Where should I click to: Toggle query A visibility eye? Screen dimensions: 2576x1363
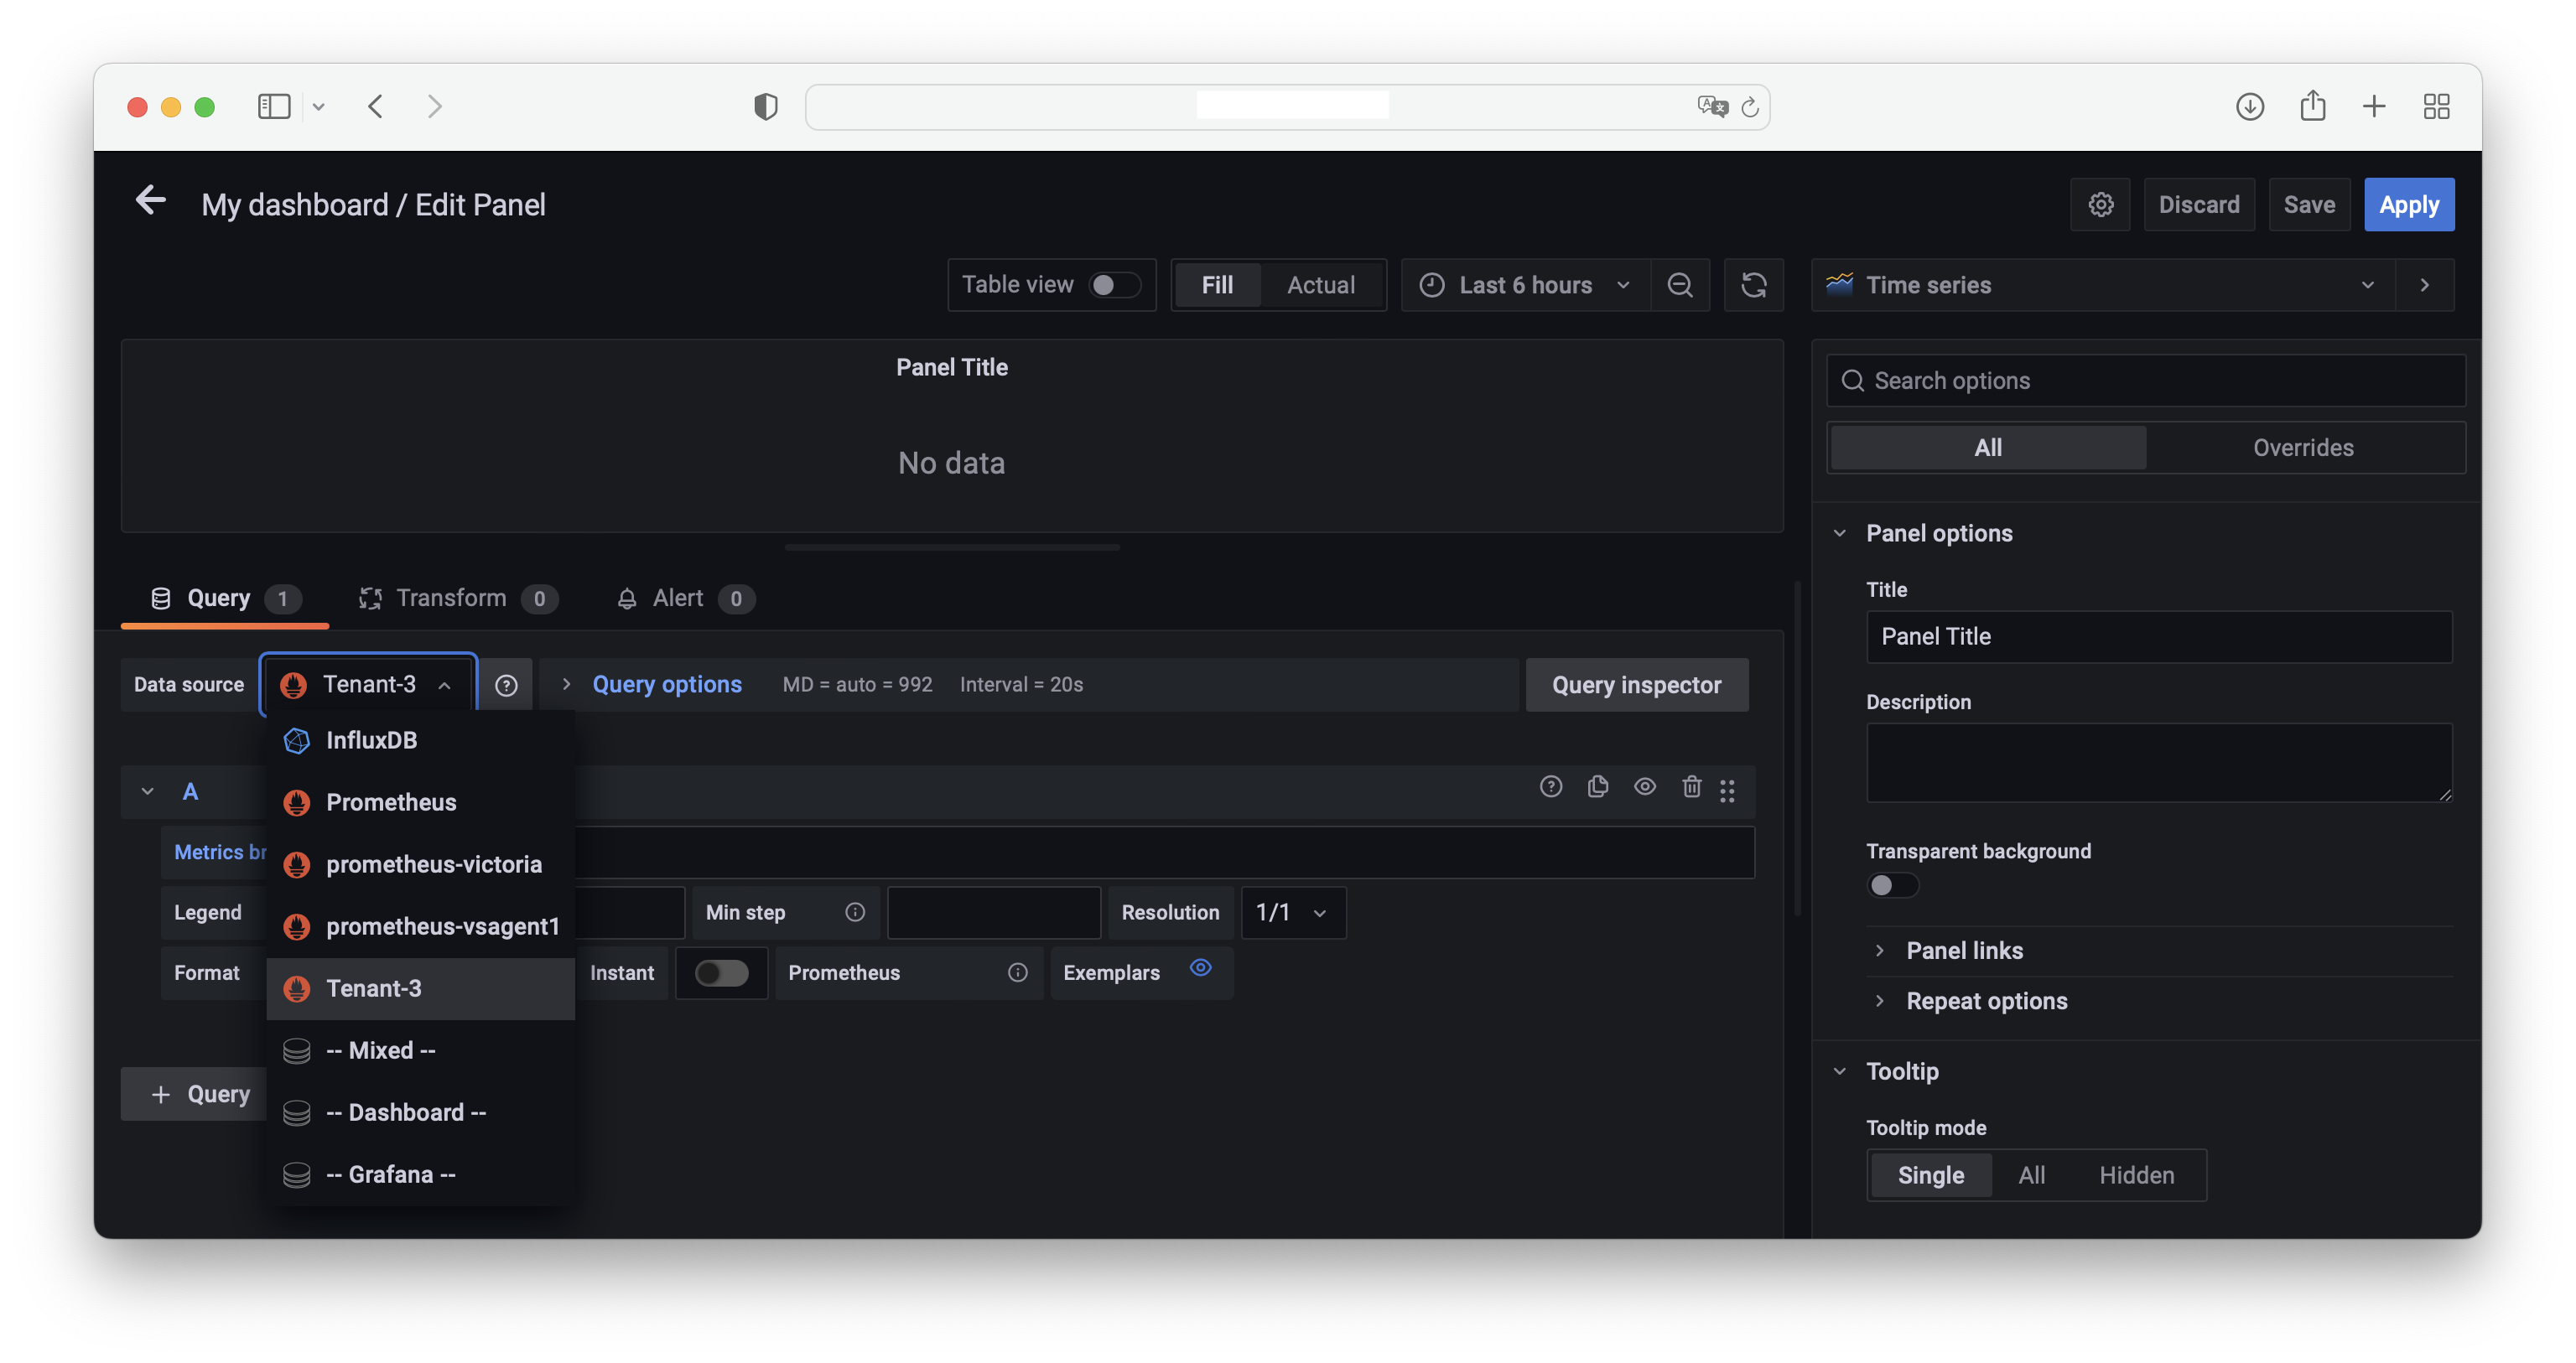(x=1644, y=787)
